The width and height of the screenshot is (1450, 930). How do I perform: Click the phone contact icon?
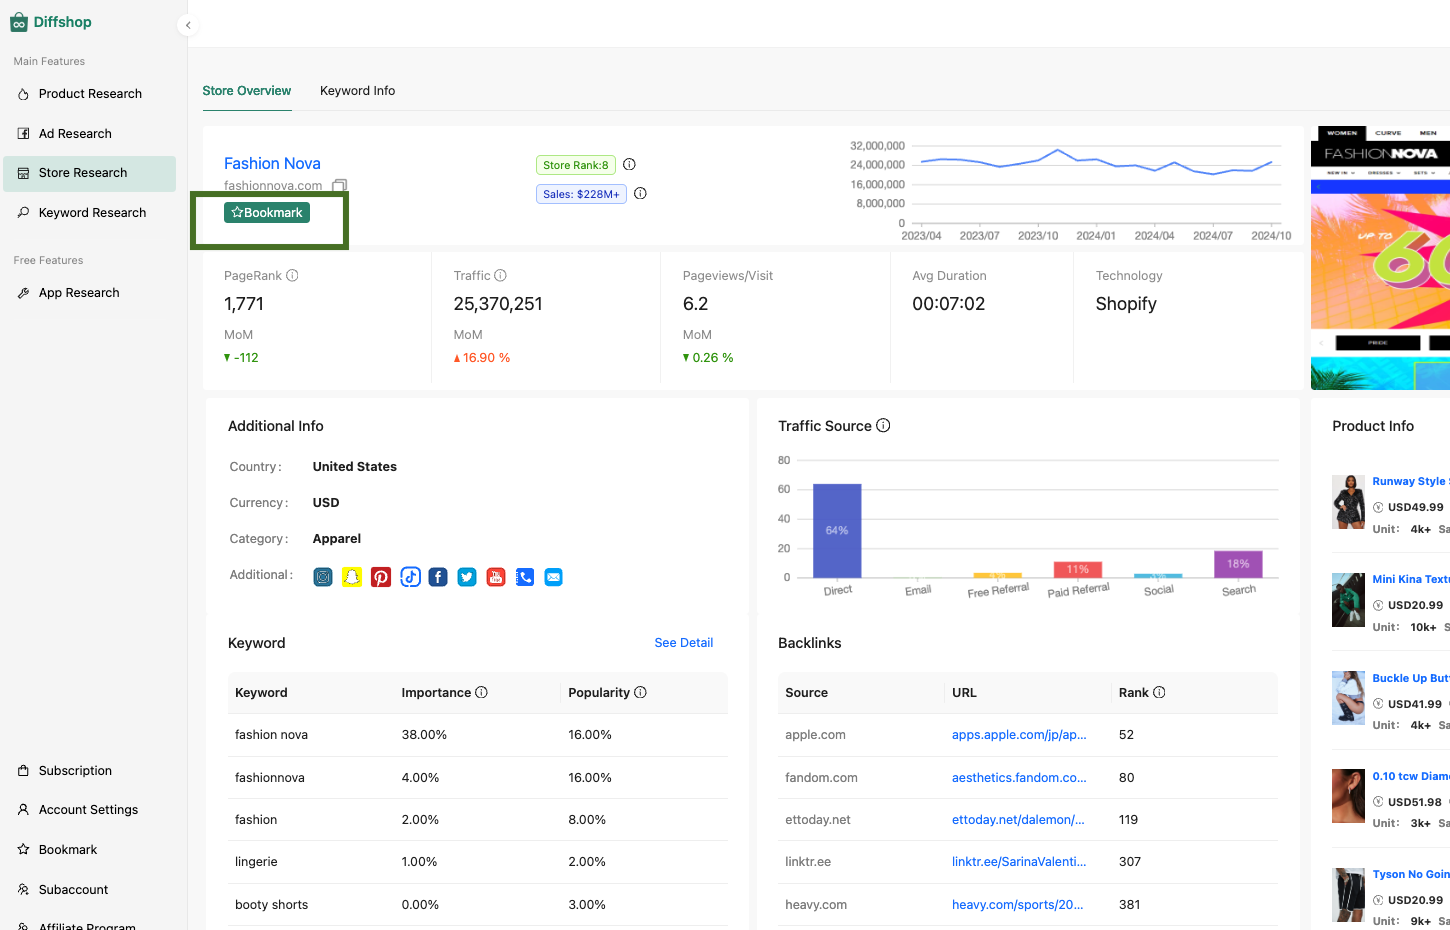pos(525,577)
